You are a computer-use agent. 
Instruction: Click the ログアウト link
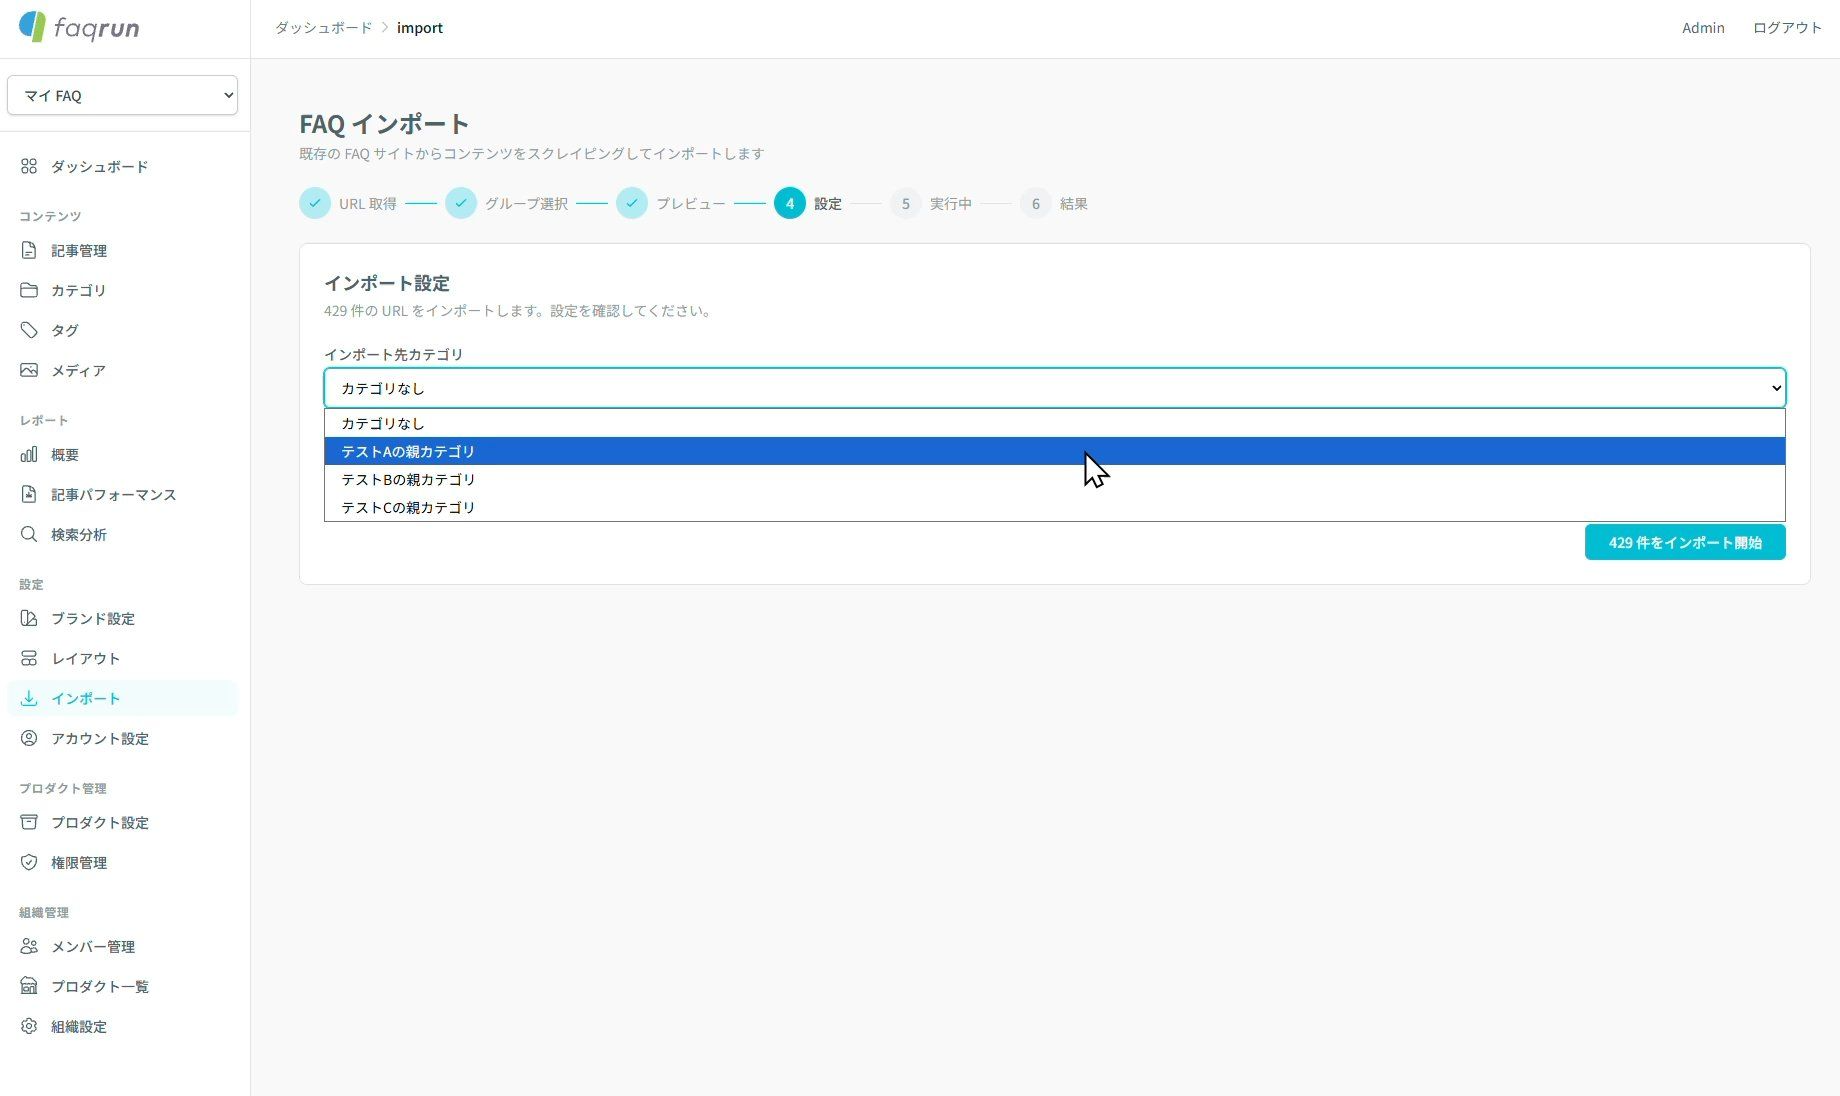[x=1787, y=28]
